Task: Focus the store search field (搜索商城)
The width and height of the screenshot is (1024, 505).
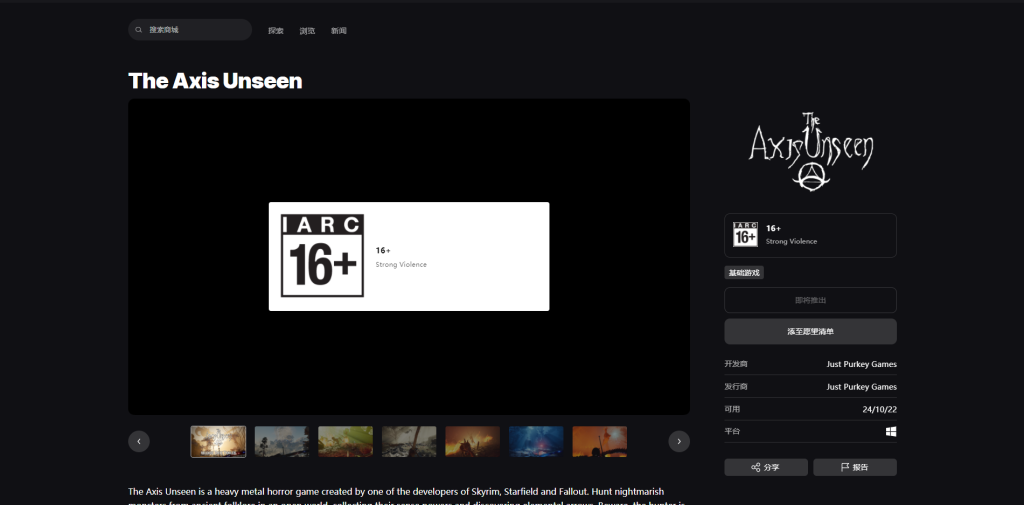Action: click(190, 30)
